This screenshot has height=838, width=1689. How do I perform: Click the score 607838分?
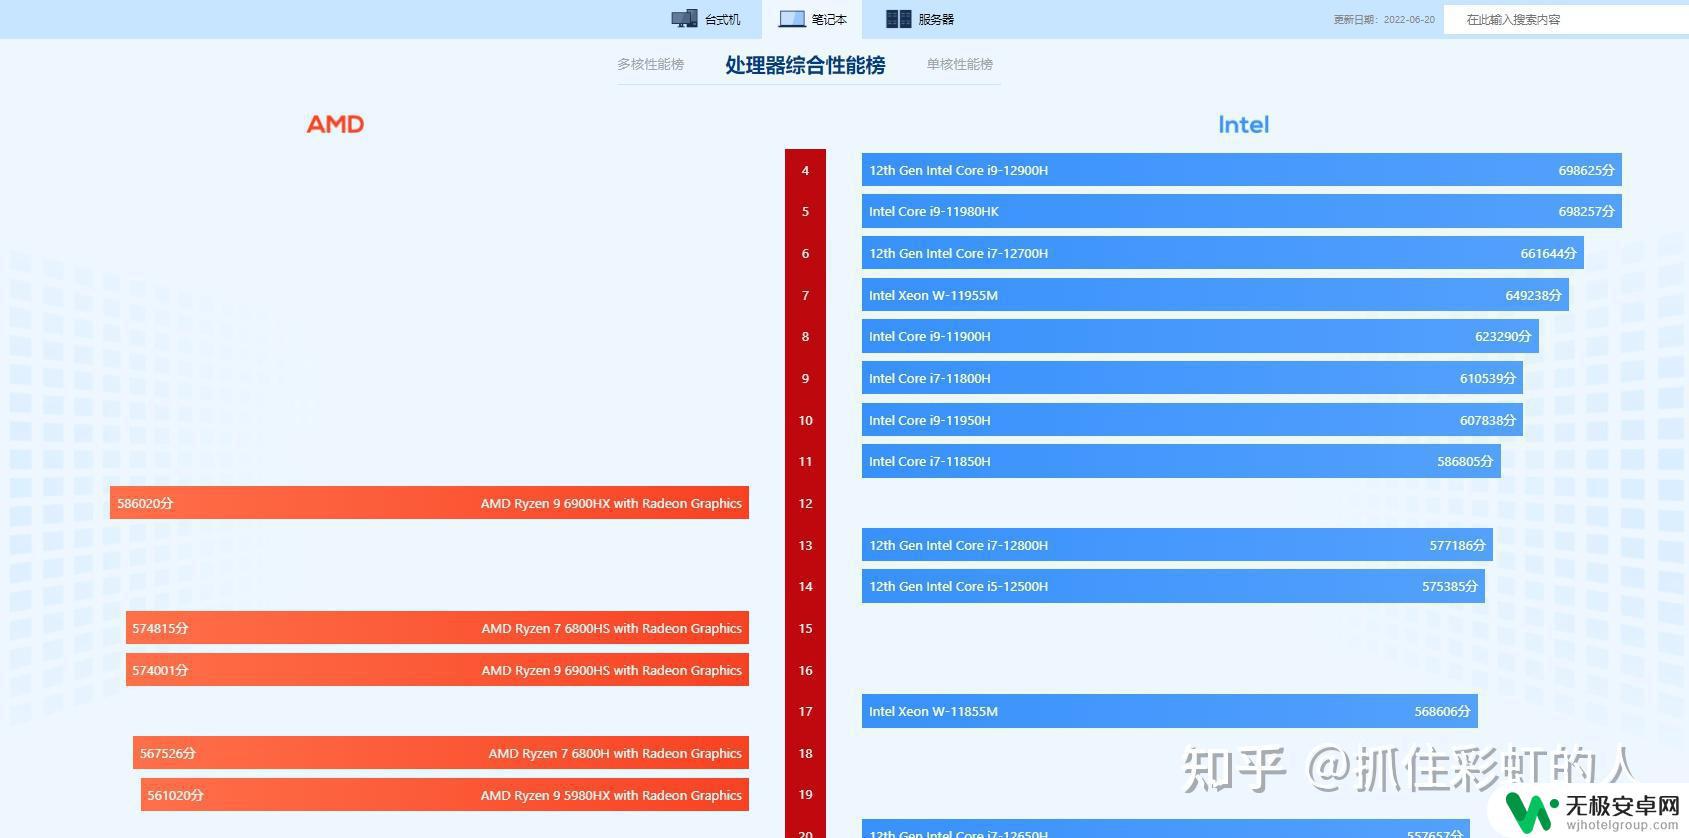(1488, 420)
